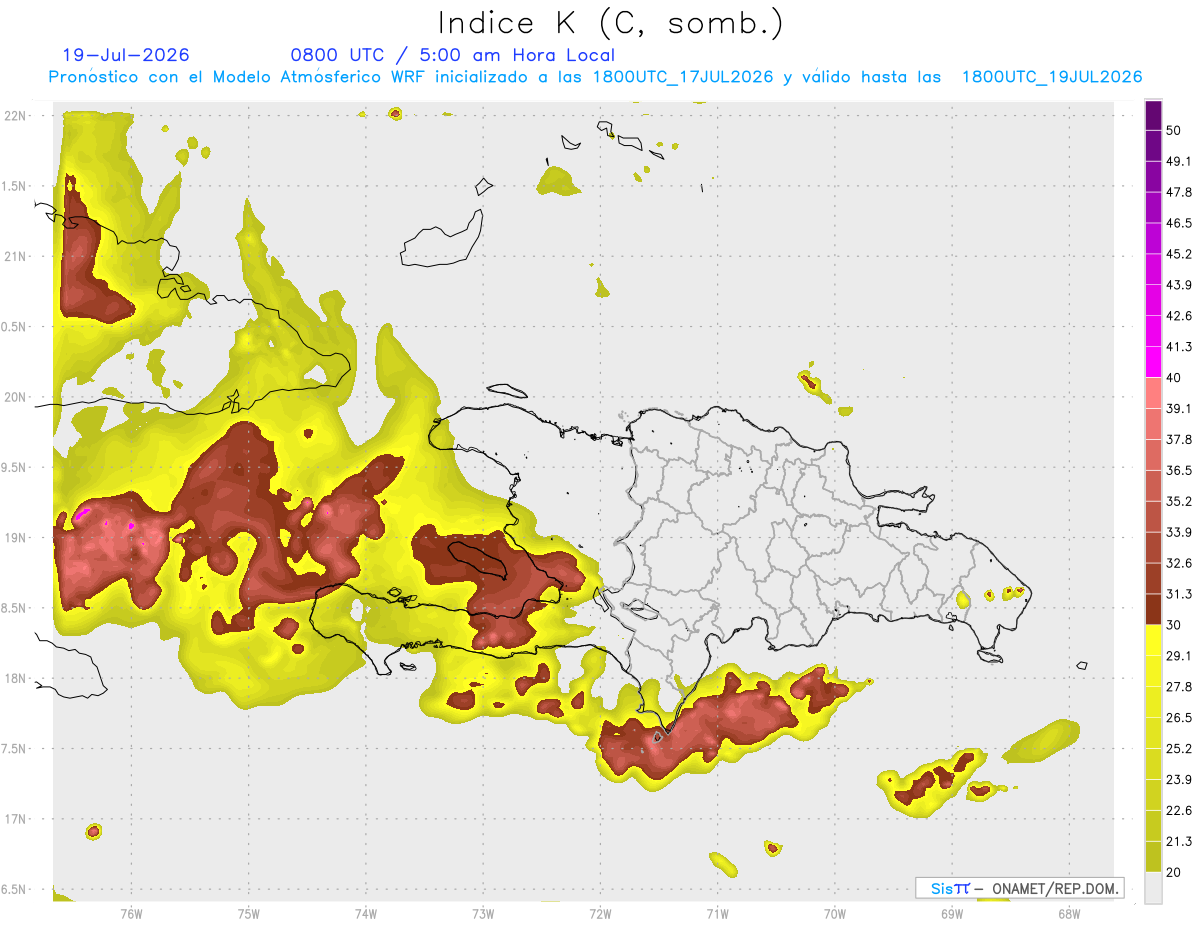Click the legend value "36.5"
This screenshot has height=927, width=1200.
(1180, 470)
